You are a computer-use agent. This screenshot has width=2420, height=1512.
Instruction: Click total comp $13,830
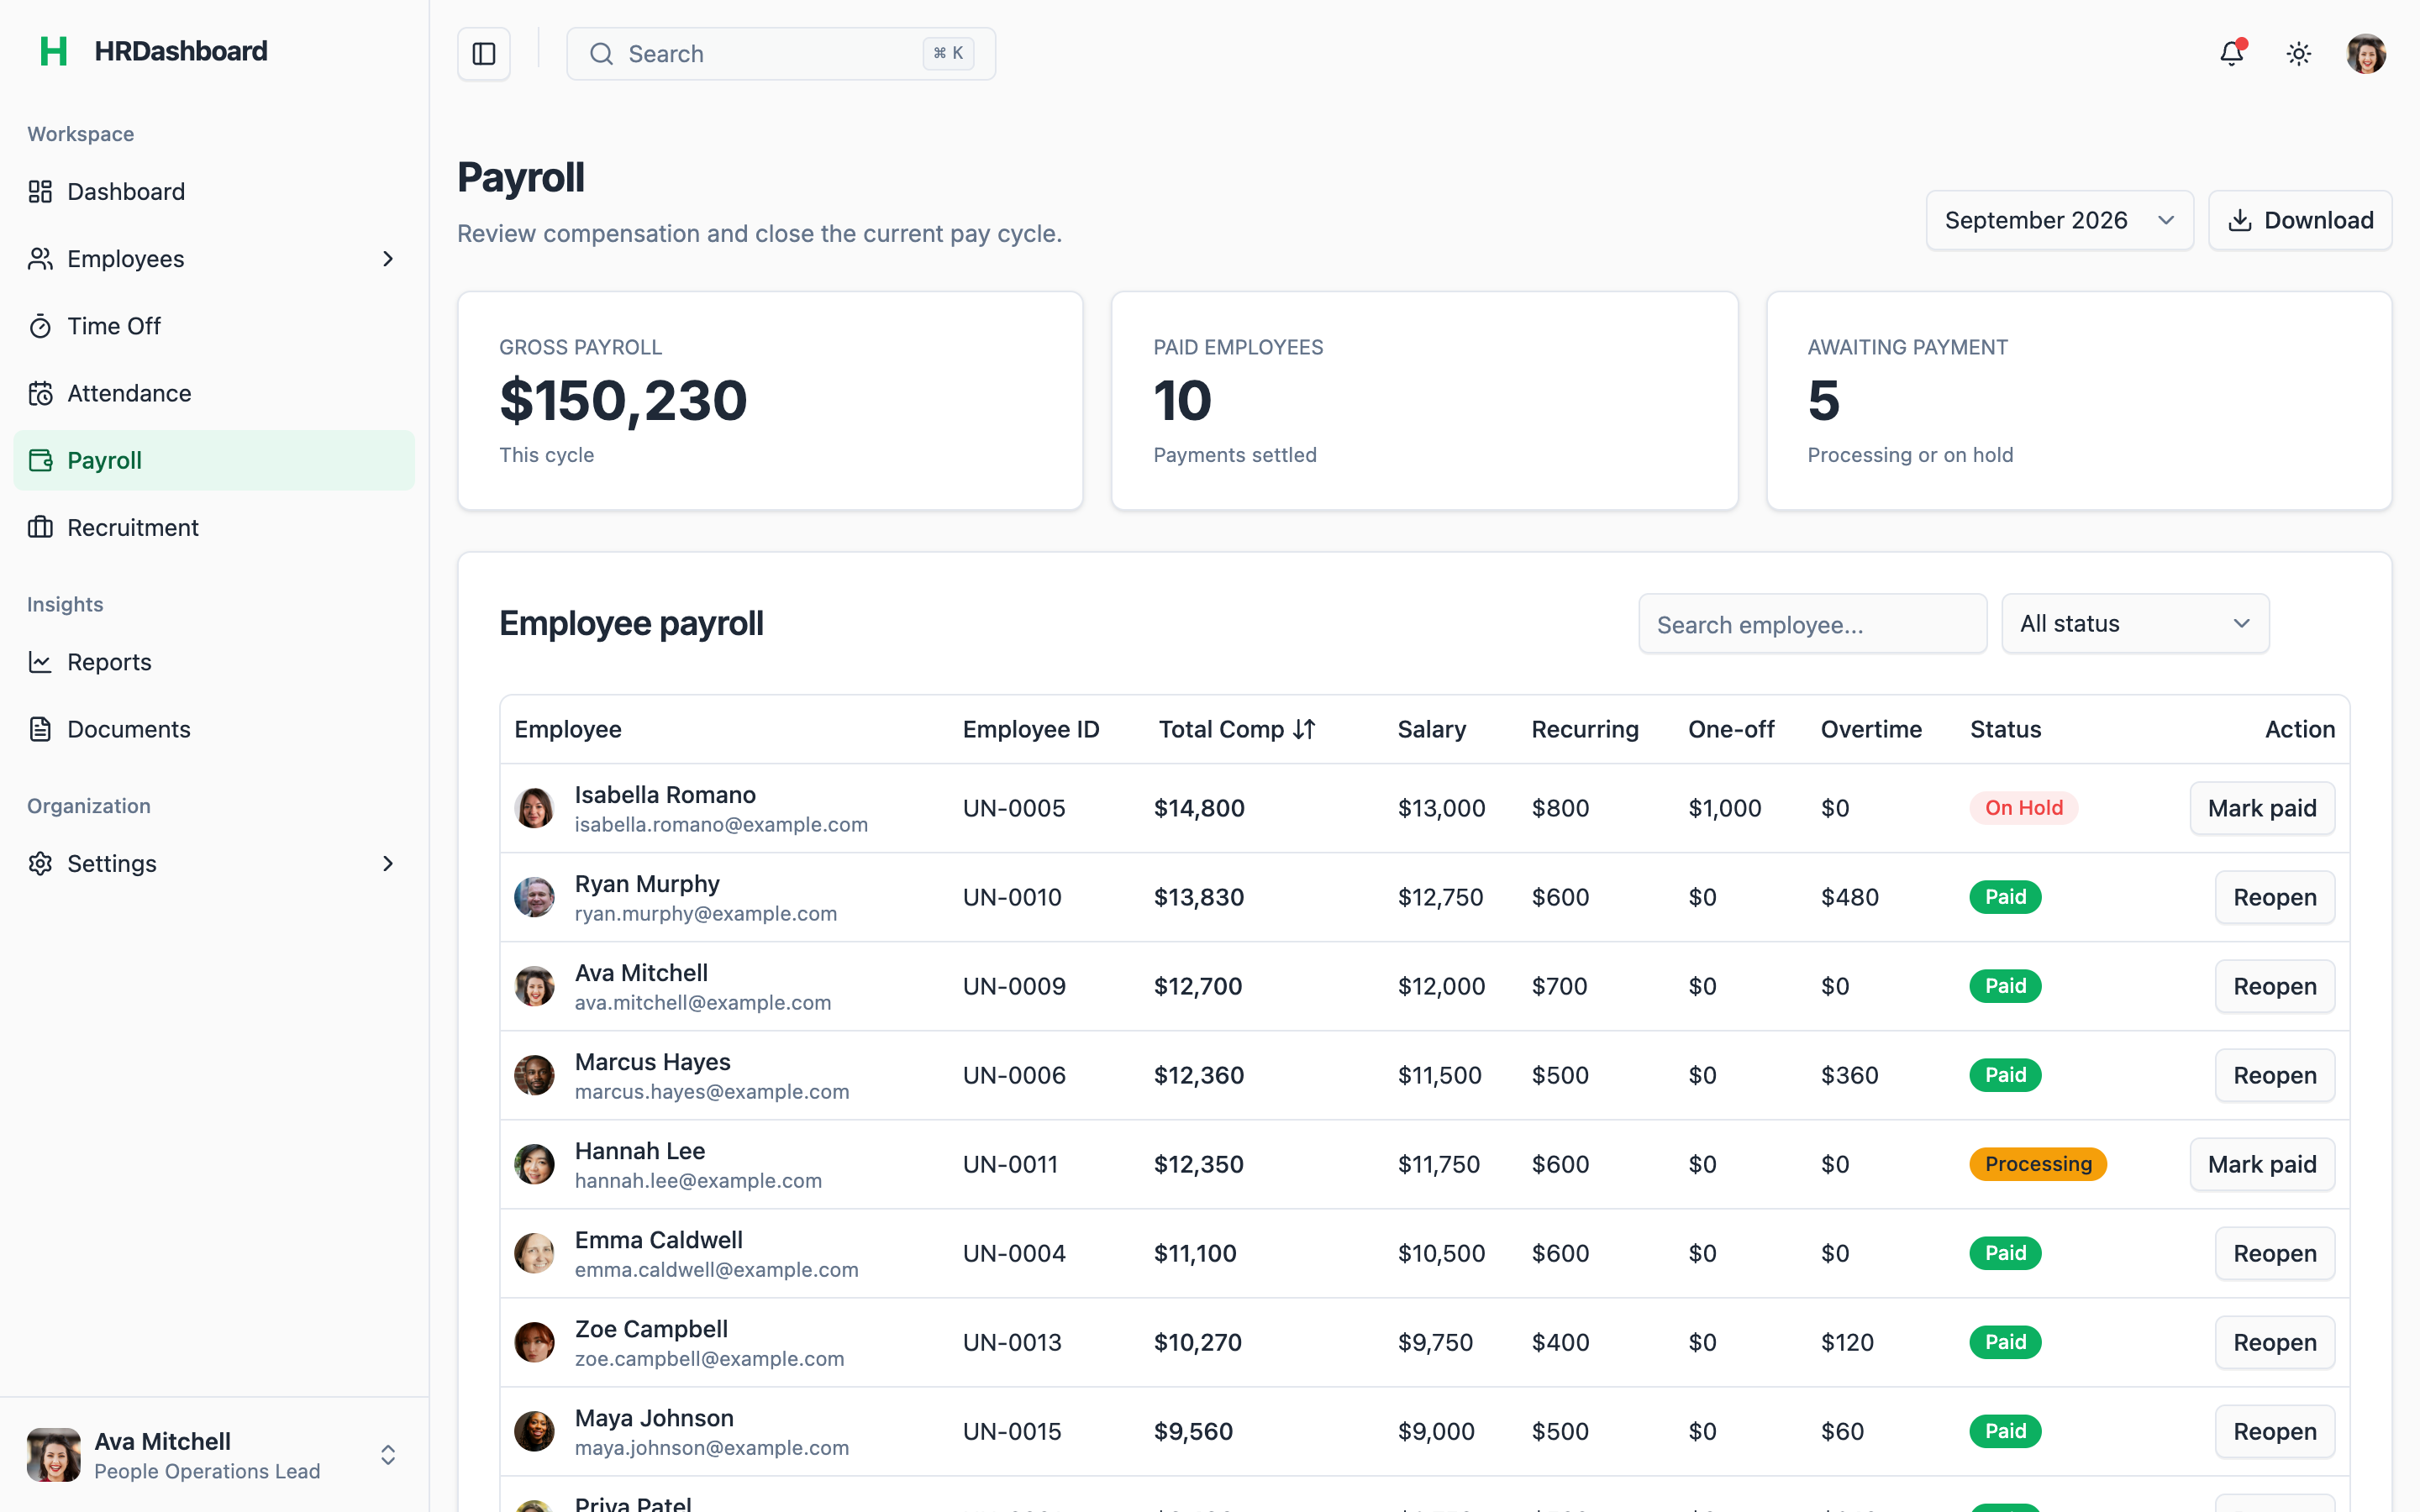tap(1199, 897)
